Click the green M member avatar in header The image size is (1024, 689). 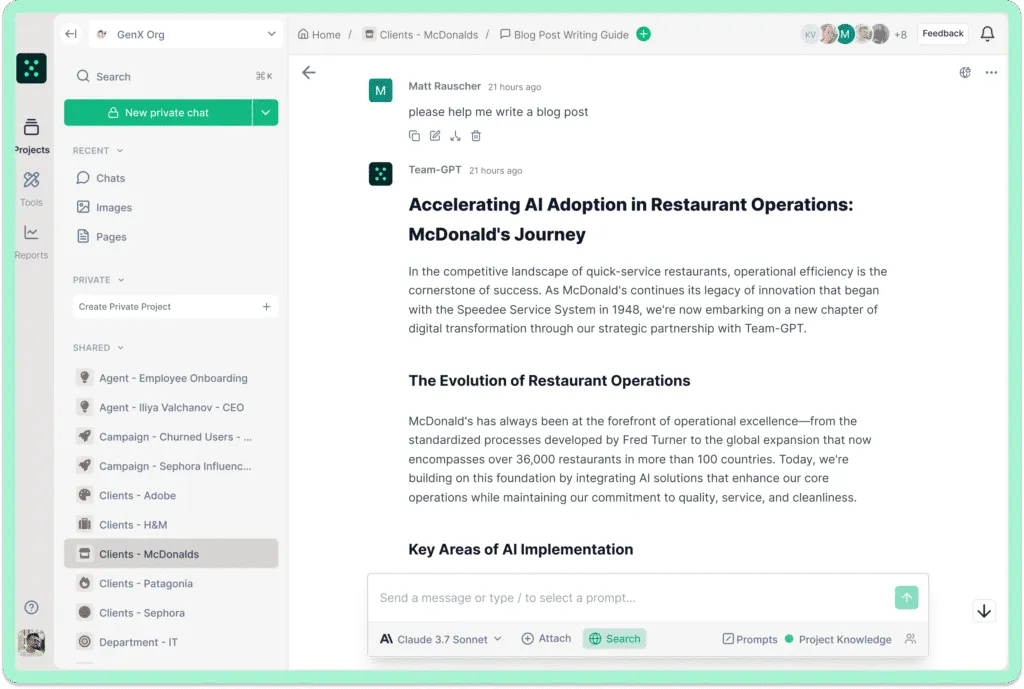(845, 34)
